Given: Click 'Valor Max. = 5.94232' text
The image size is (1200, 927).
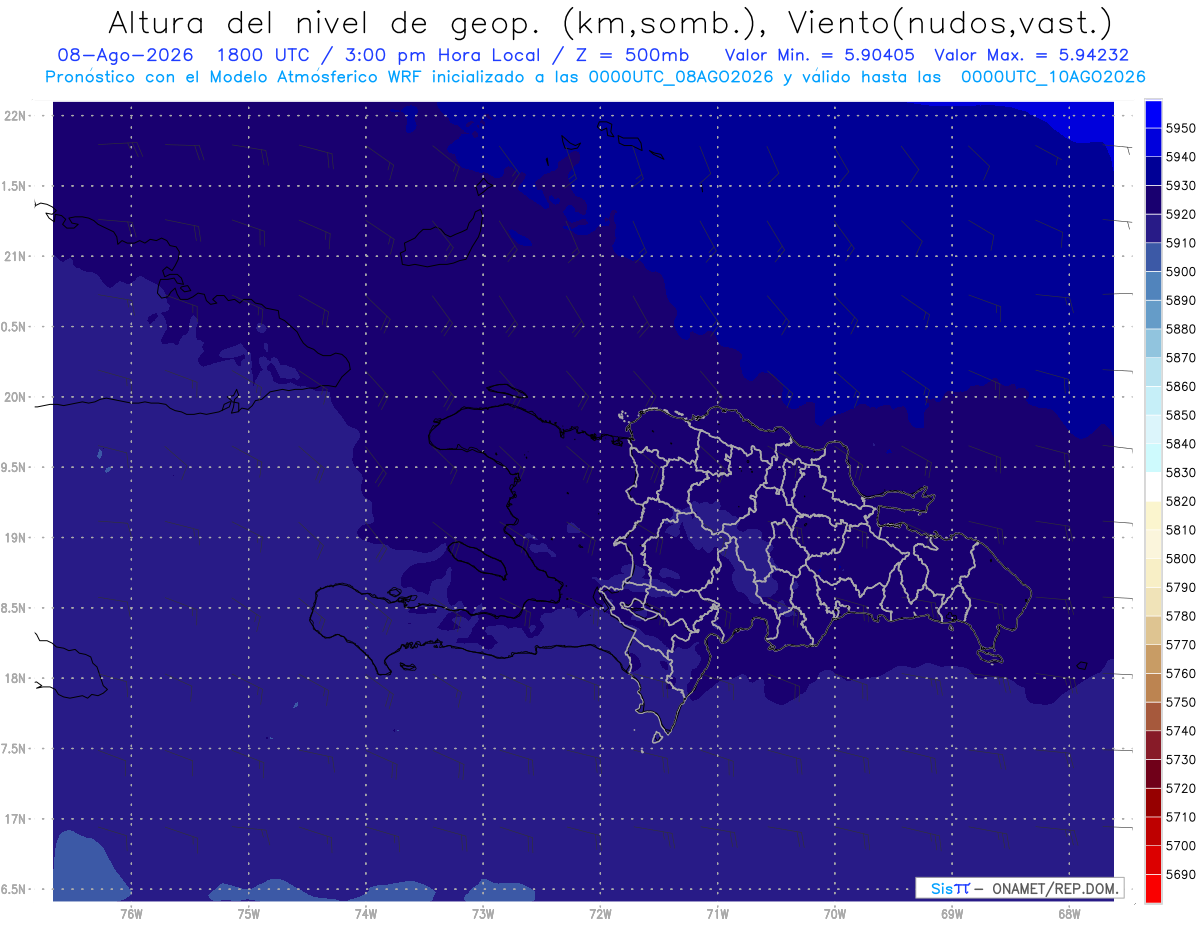Looking at the screenshot, I should point(1032,55).
